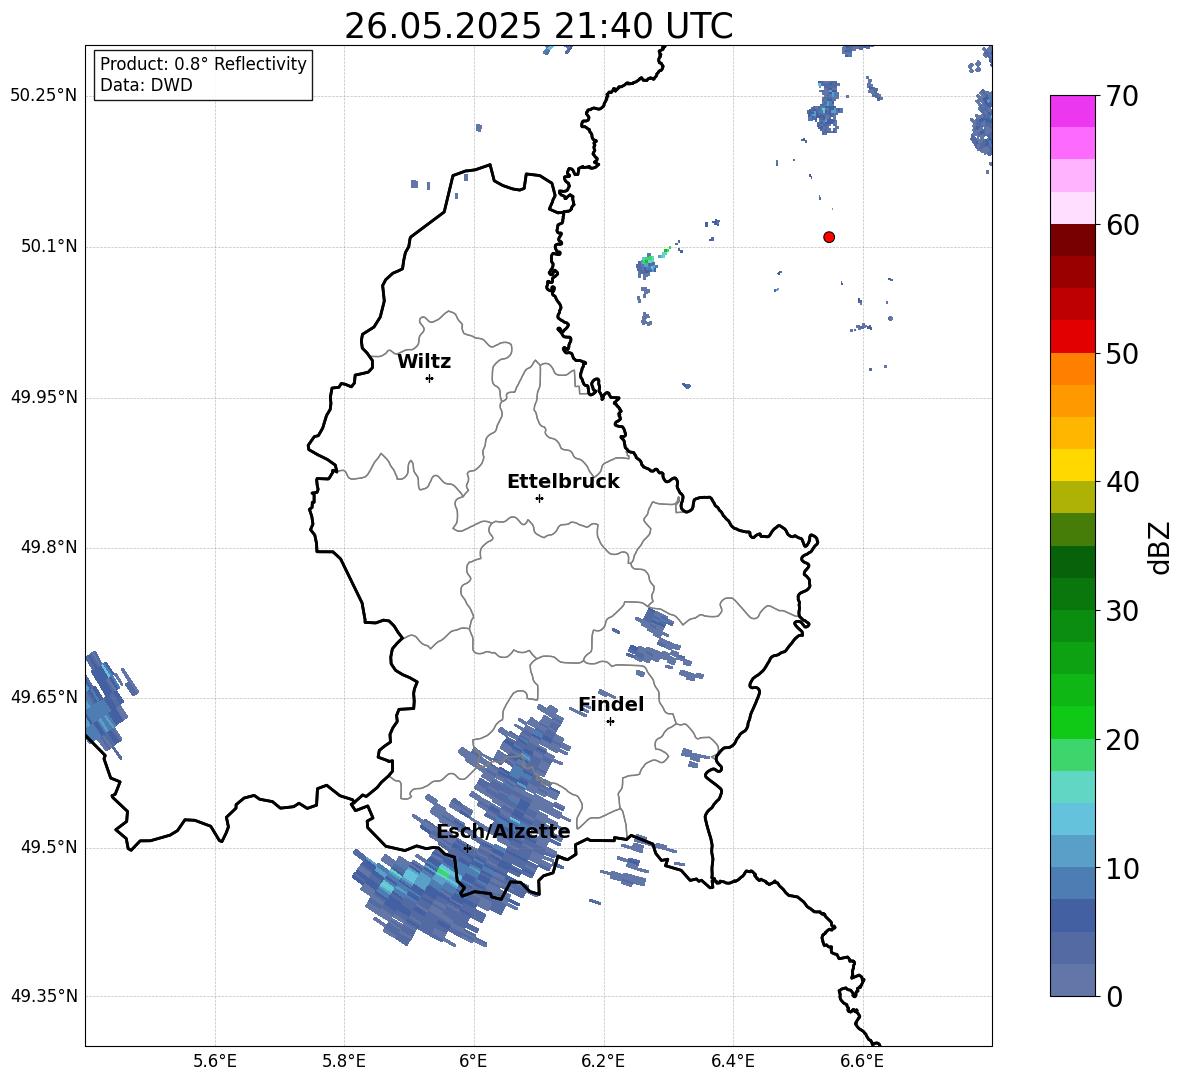Click the 49.8°N latitude label
The height and width of the screenshot is (1081, 1184).
[x=49, y=547]
